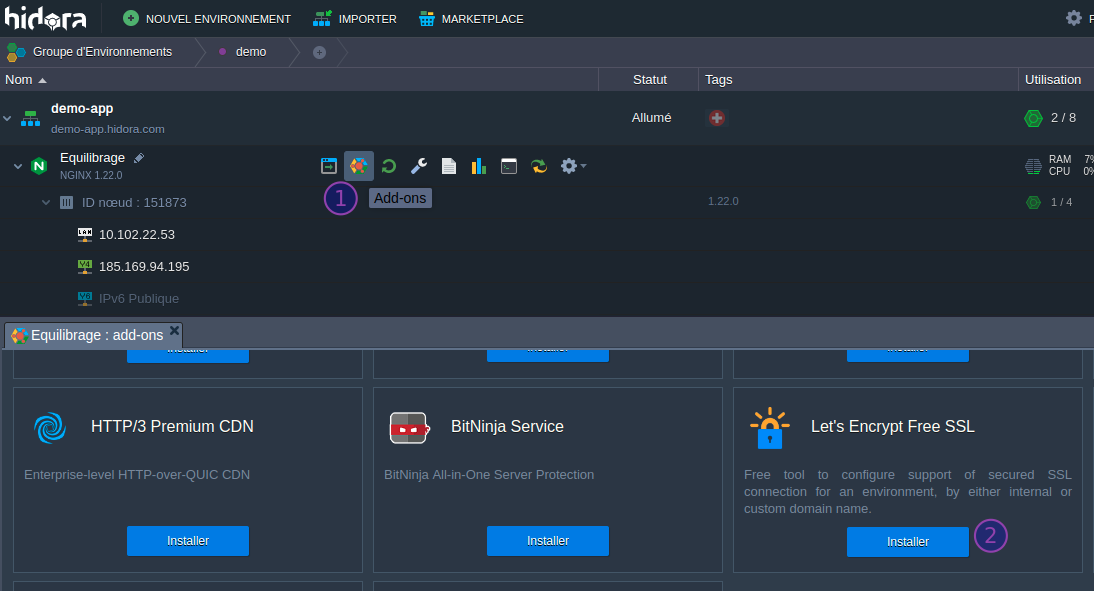Click the Redeploy containers icon
The image size is (1094, 591).
539,166
